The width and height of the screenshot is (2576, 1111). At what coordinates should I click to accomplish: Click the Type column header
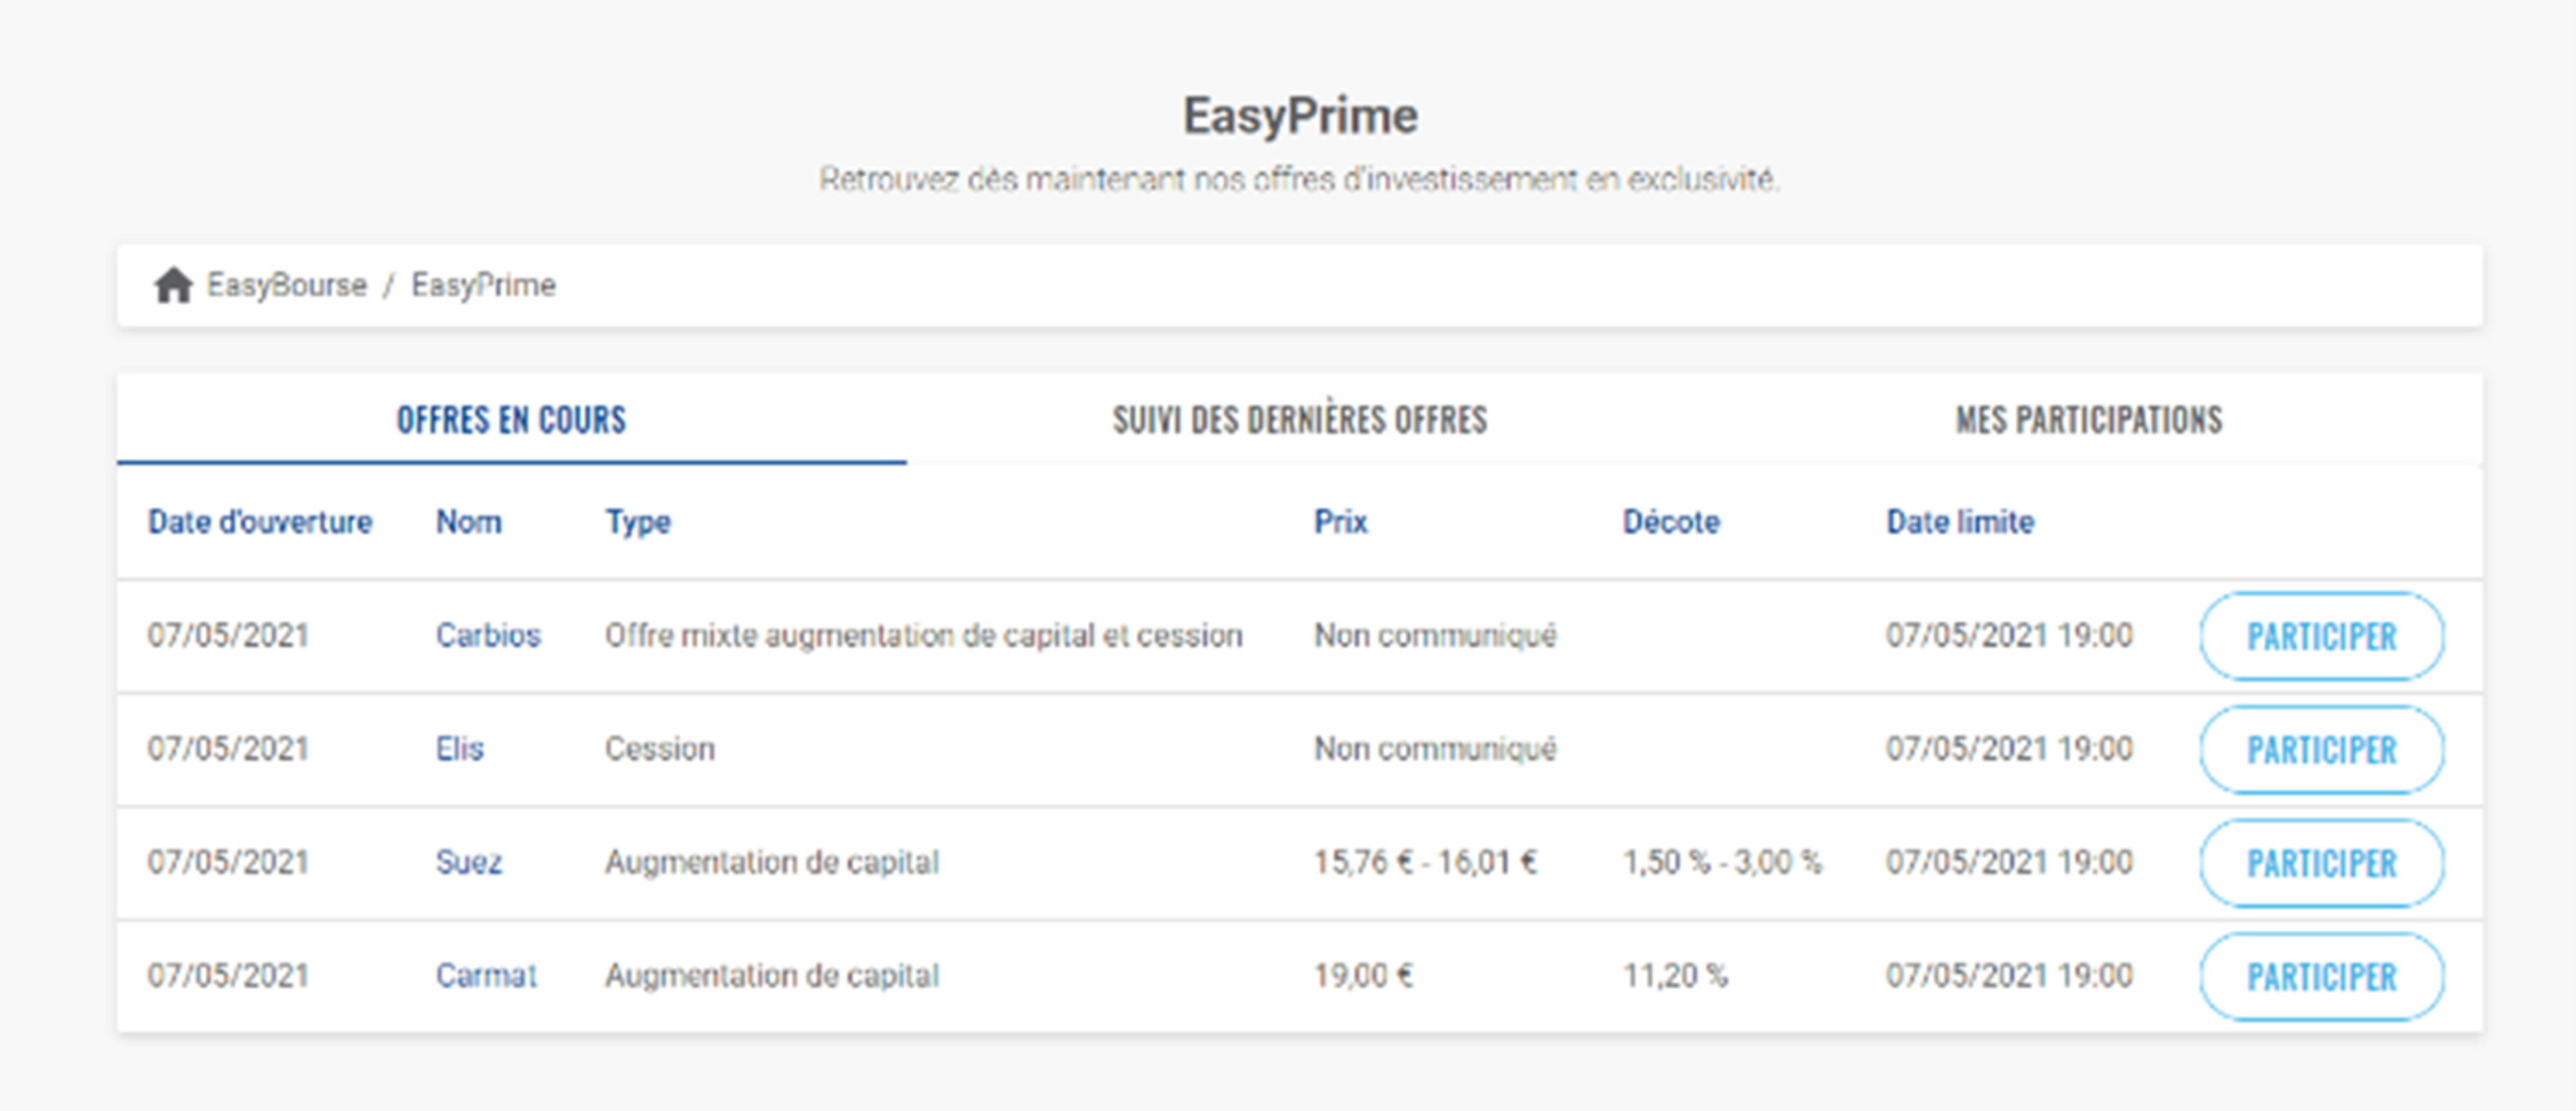pos(638,523)
